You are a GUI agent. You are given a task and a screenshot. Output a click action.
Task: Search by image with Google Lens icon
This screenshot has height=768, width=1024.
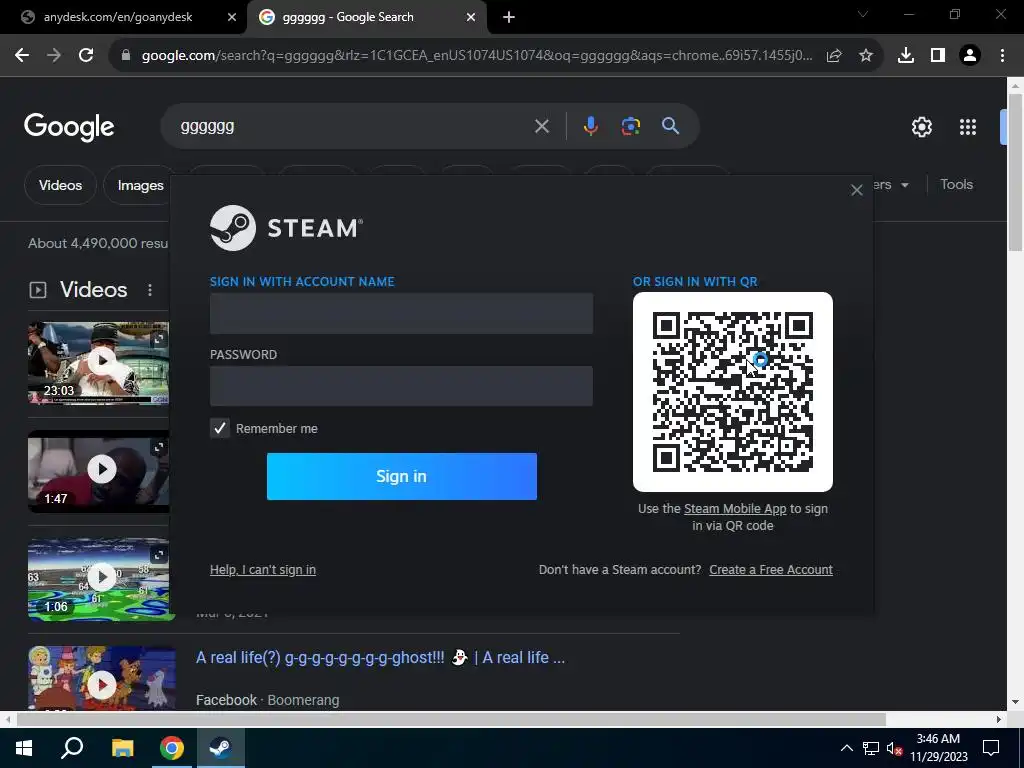click(x=631, y=126)
